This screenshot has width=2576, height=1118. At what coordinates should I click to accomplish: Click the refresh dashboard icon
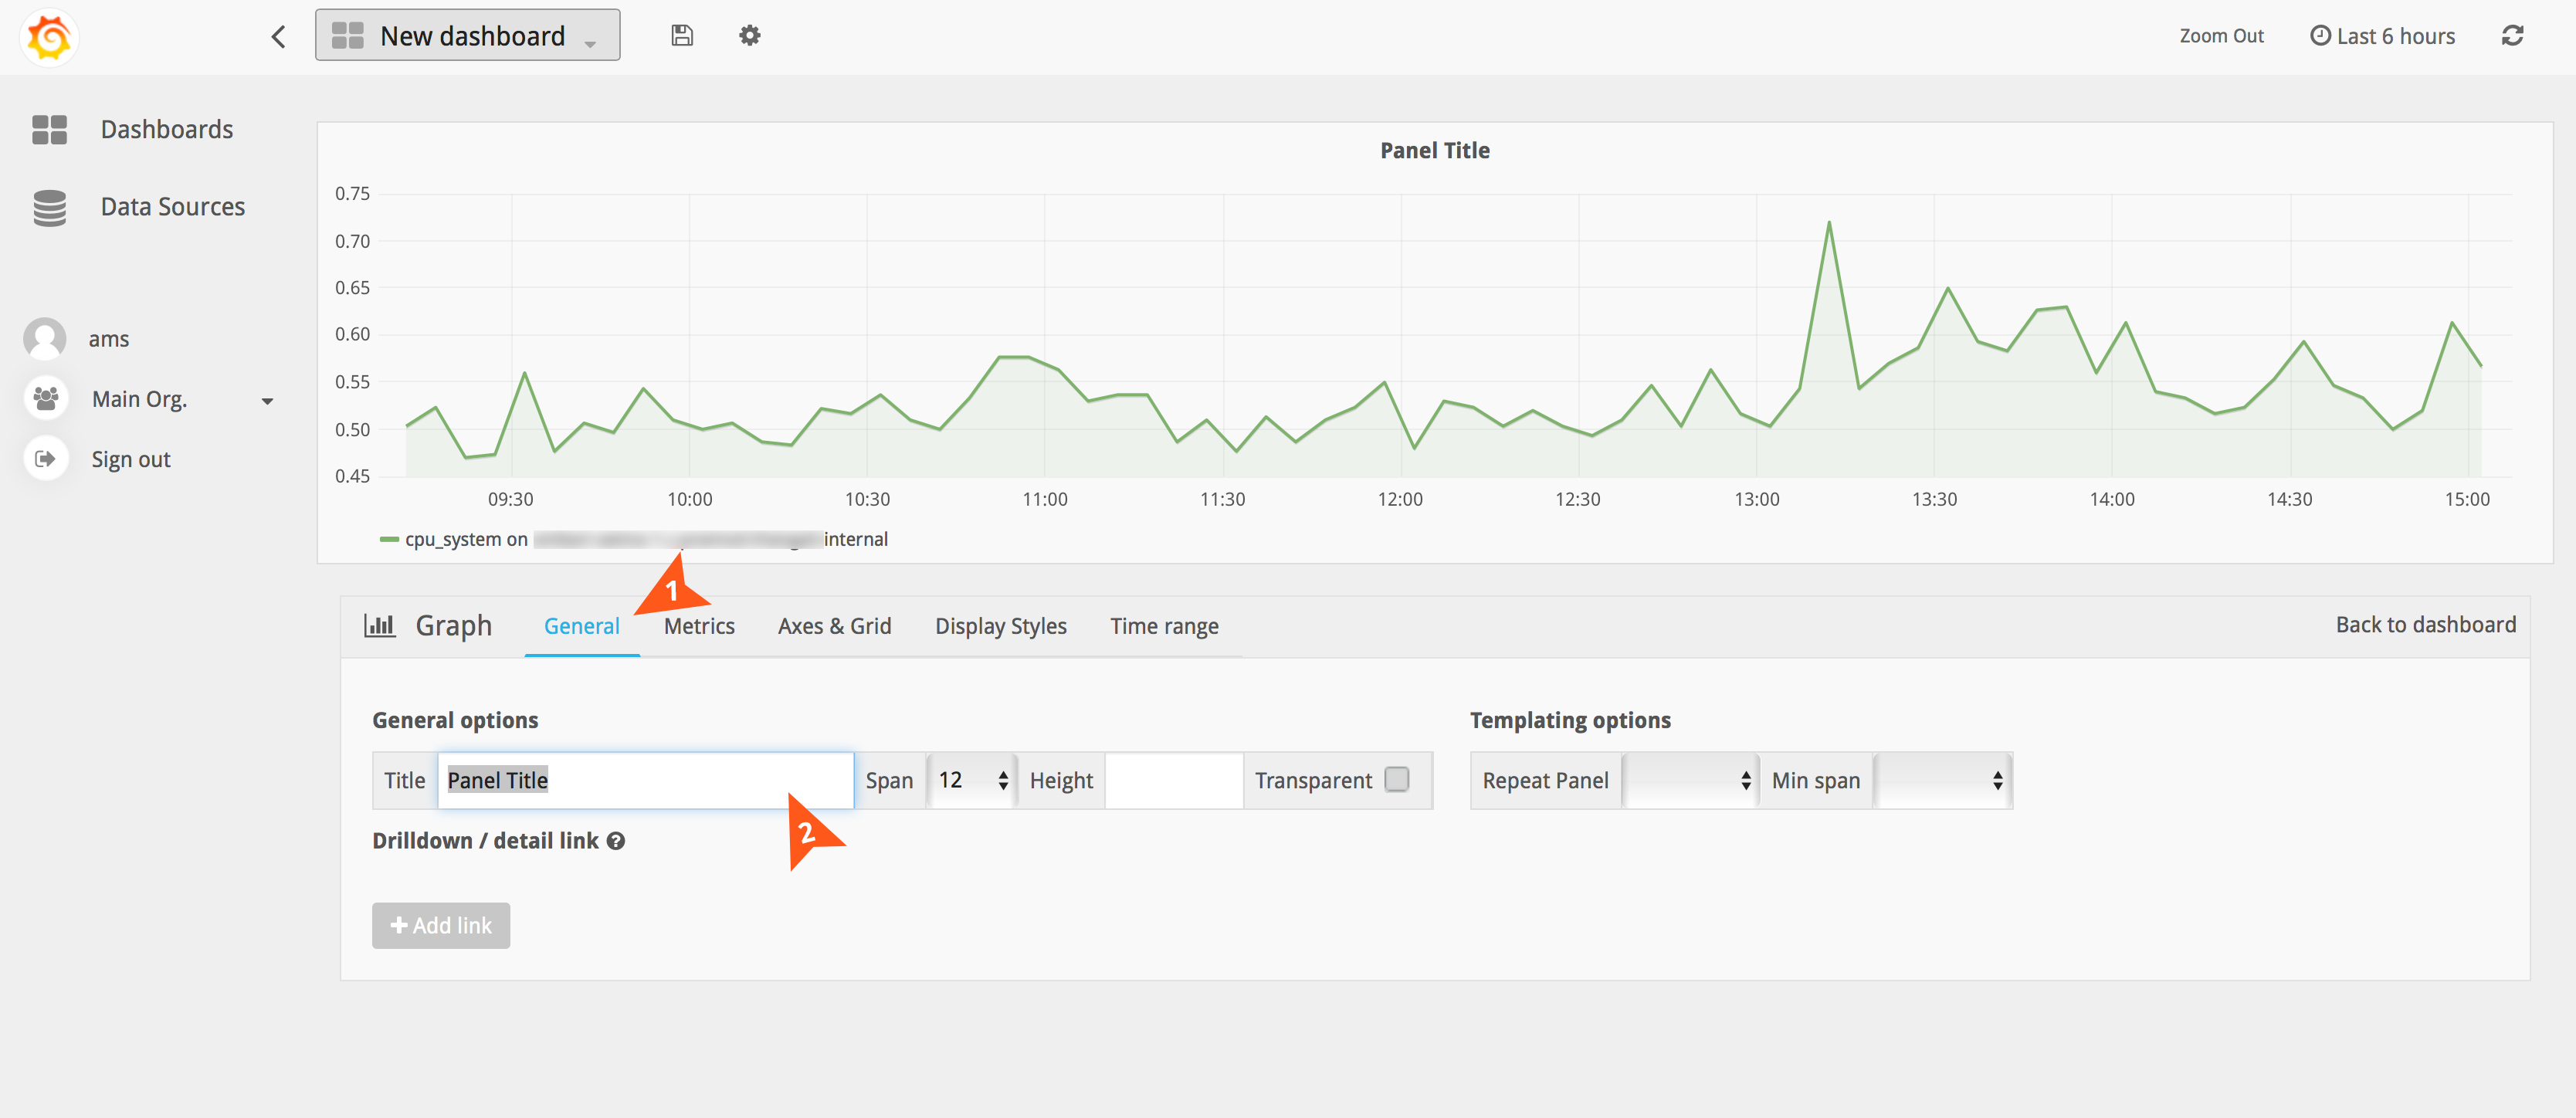(2512, 36)
